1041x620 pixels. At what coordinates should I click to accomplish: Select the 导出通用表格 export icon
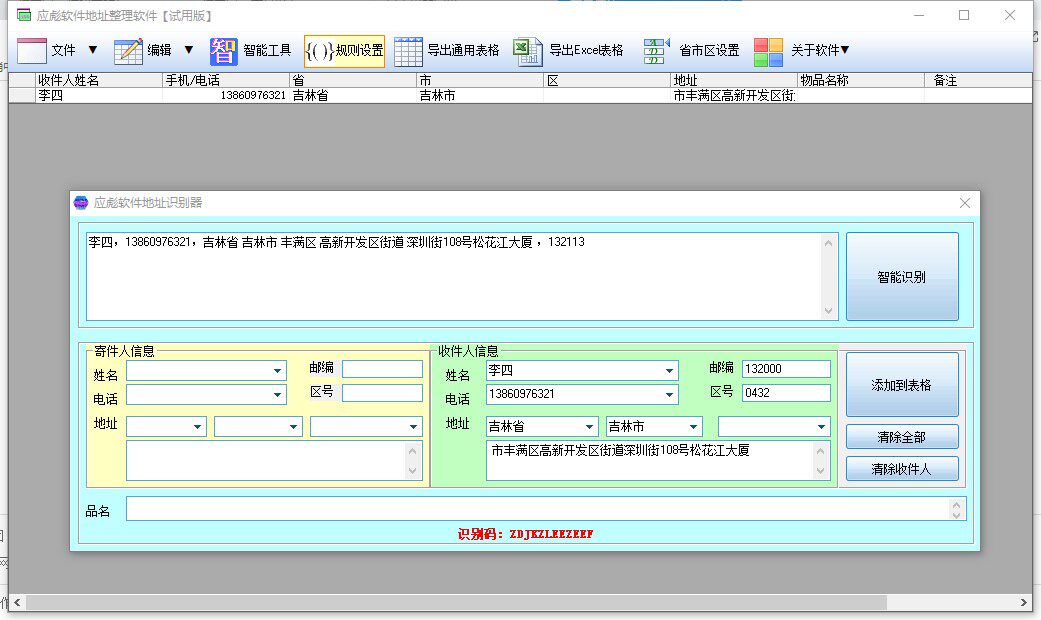407,50
